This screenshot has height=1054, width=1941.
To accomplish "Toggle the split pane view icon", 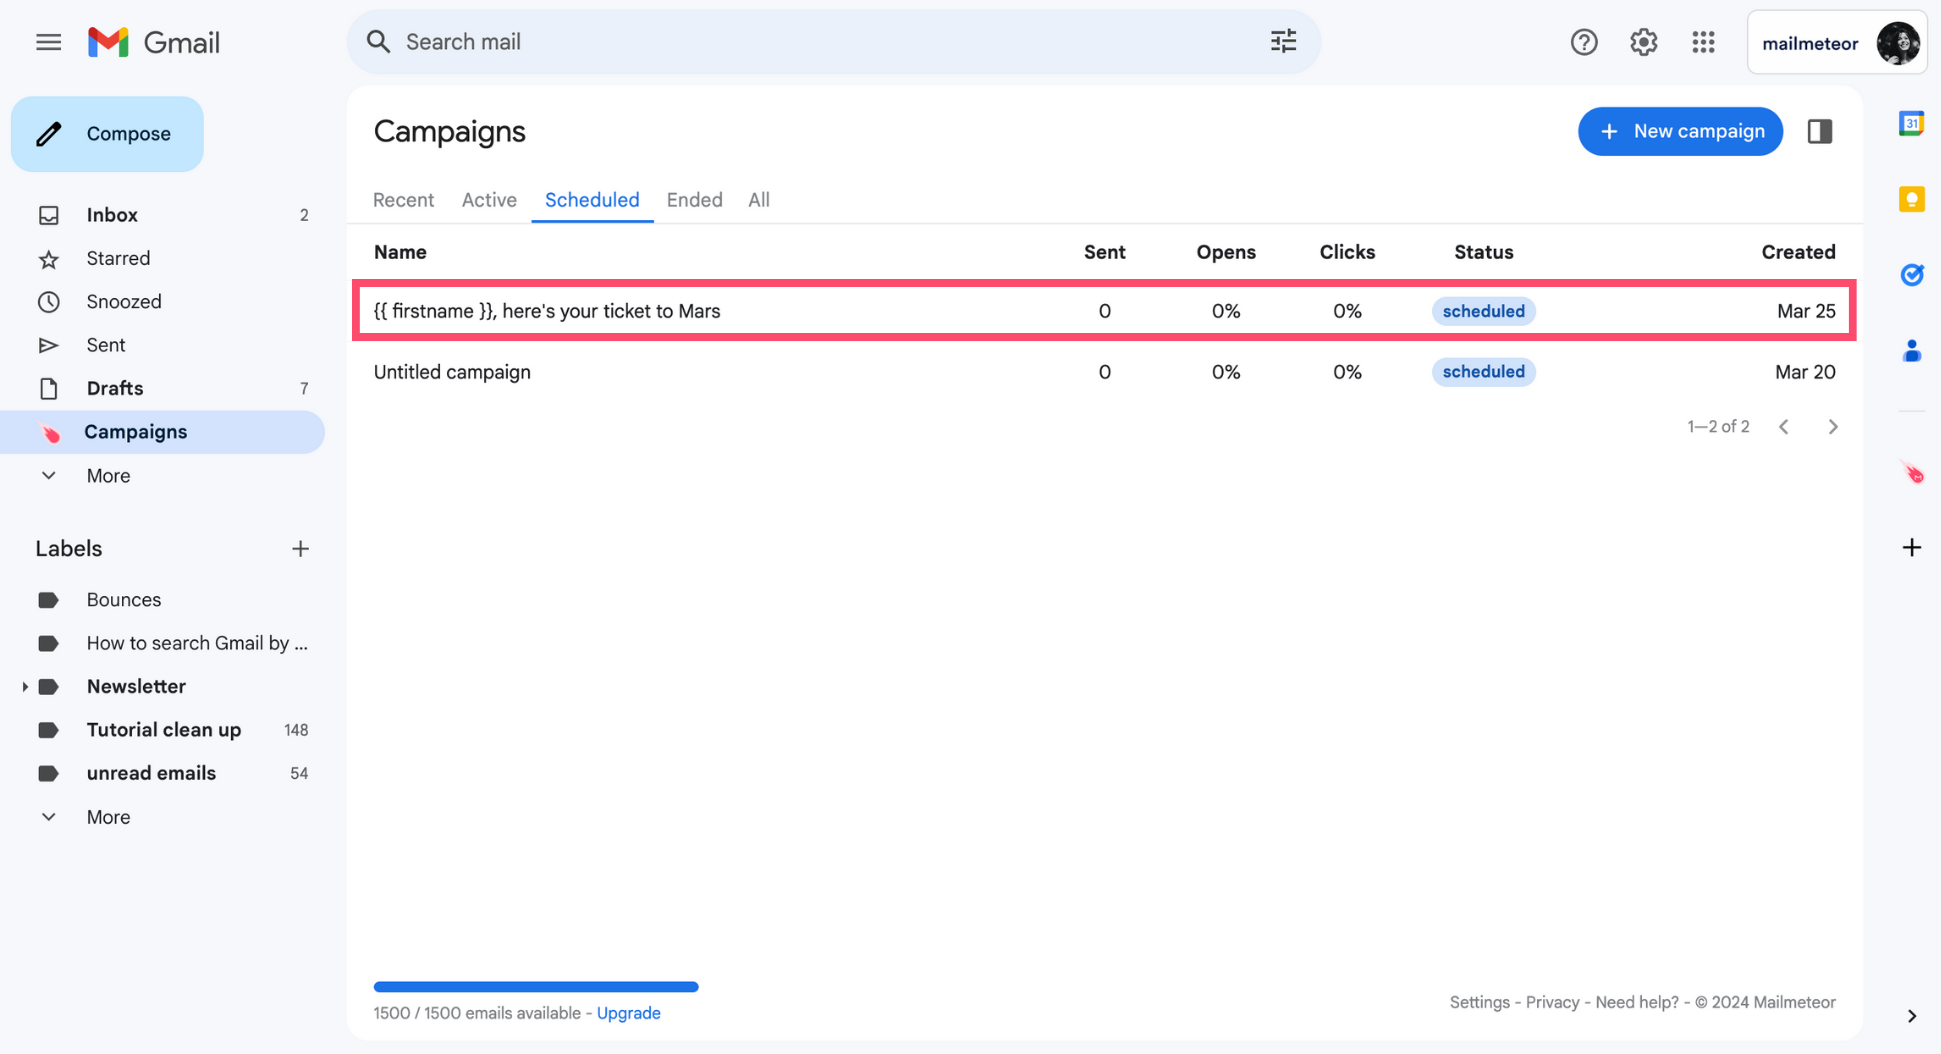I will (x=1820, y=131).
